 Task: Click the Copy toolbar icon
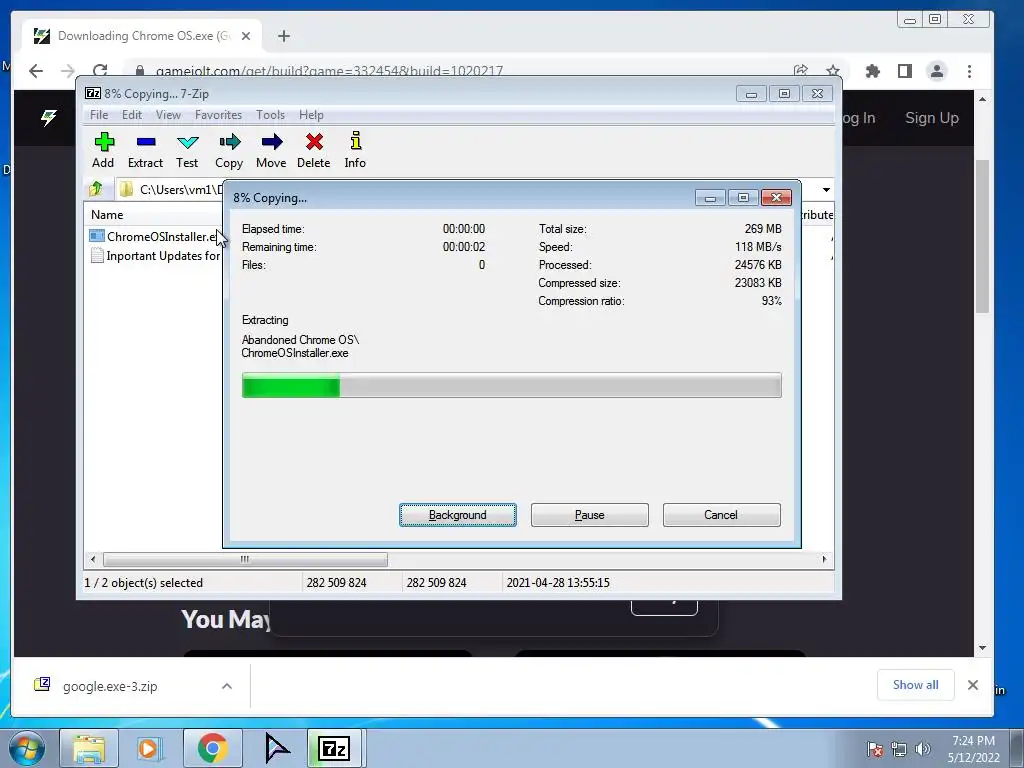229,150
